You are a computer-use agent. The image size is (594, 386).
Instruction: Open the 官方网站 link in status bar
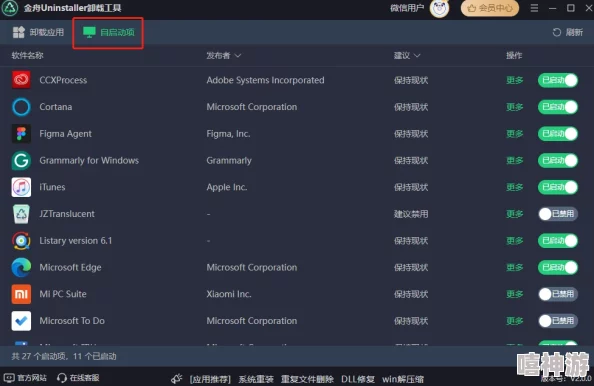click(26, 378)
